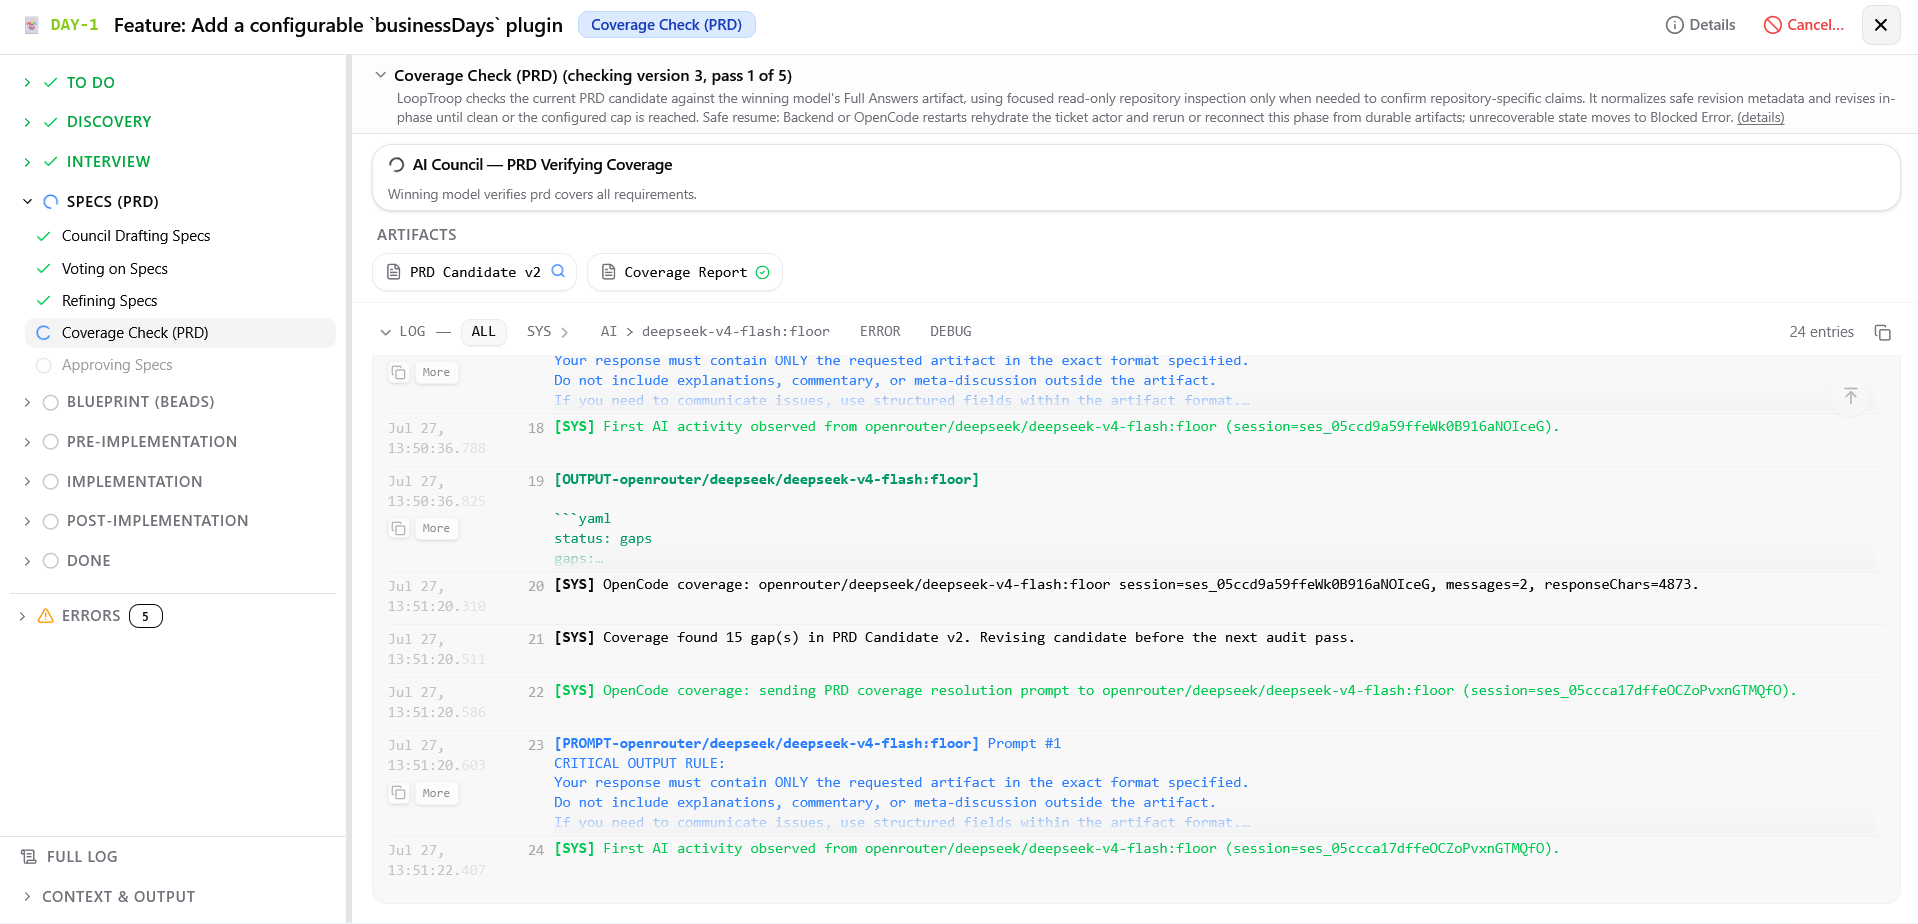Image resolution: width=1918 pixels, height=924 pixels.
Task: Expand the ERRORS section chevron
Action: pyautogui.click(x=22, y=616)
